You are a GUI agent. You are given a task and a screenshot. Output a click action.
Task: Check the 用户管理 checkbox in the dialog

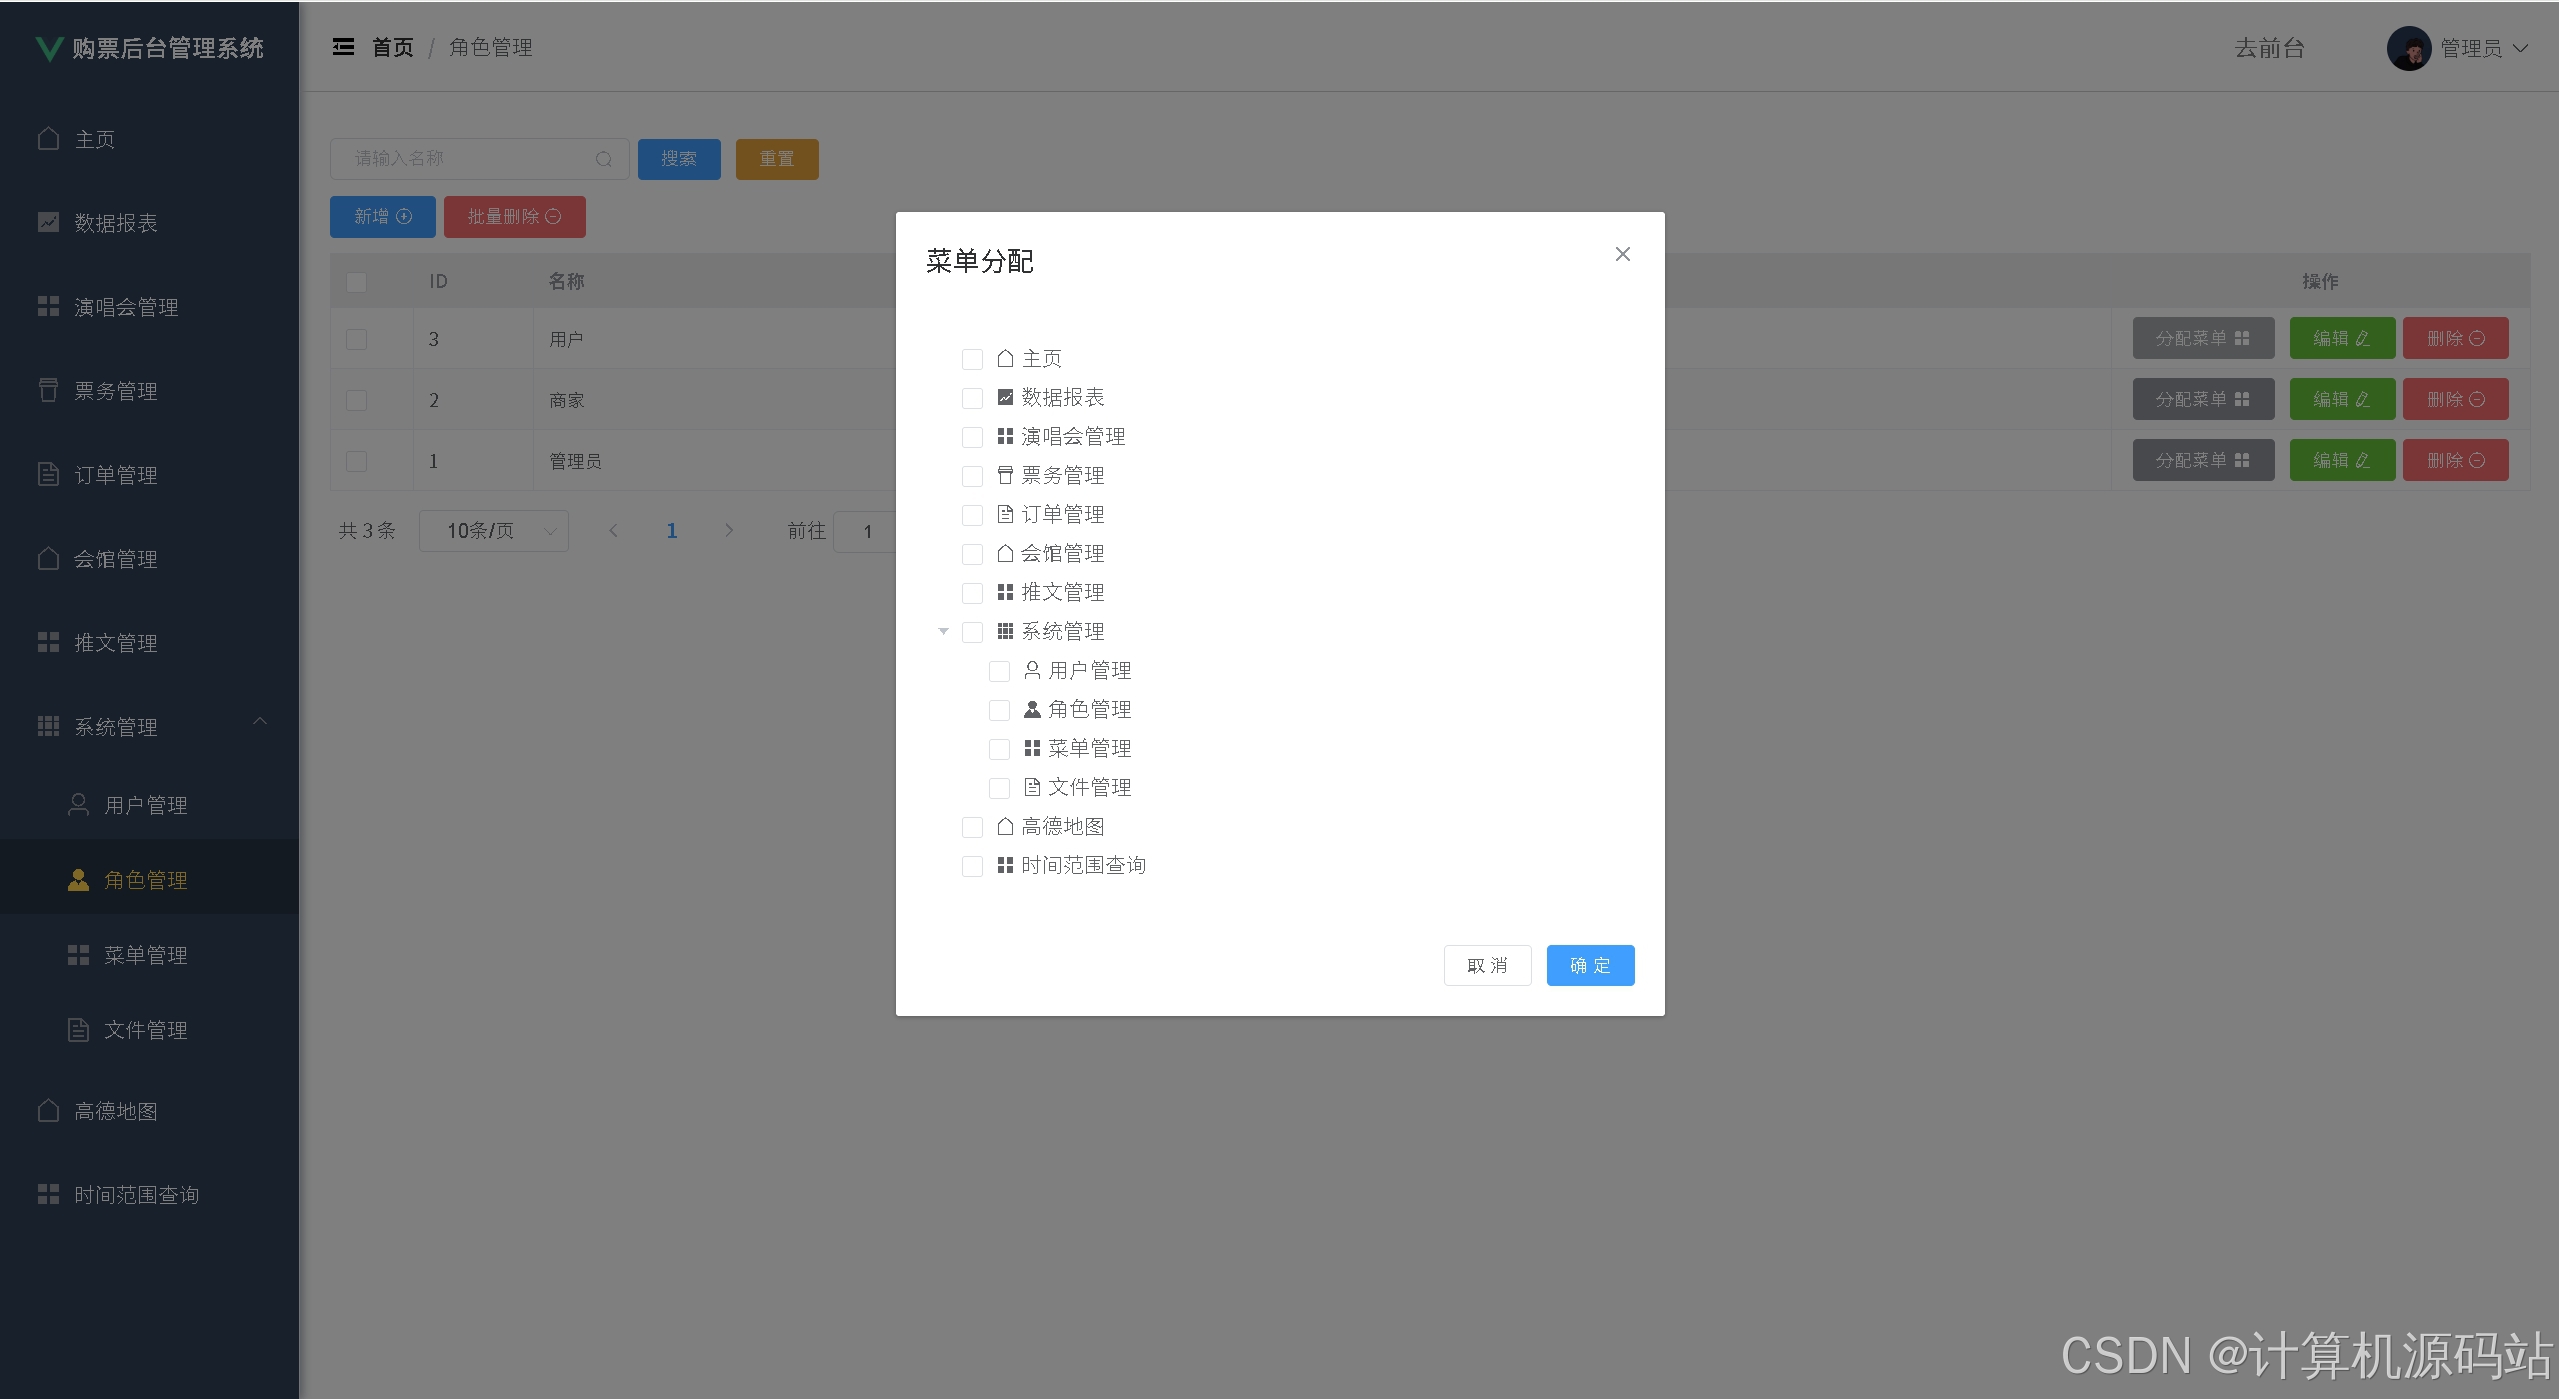point(999,671)
